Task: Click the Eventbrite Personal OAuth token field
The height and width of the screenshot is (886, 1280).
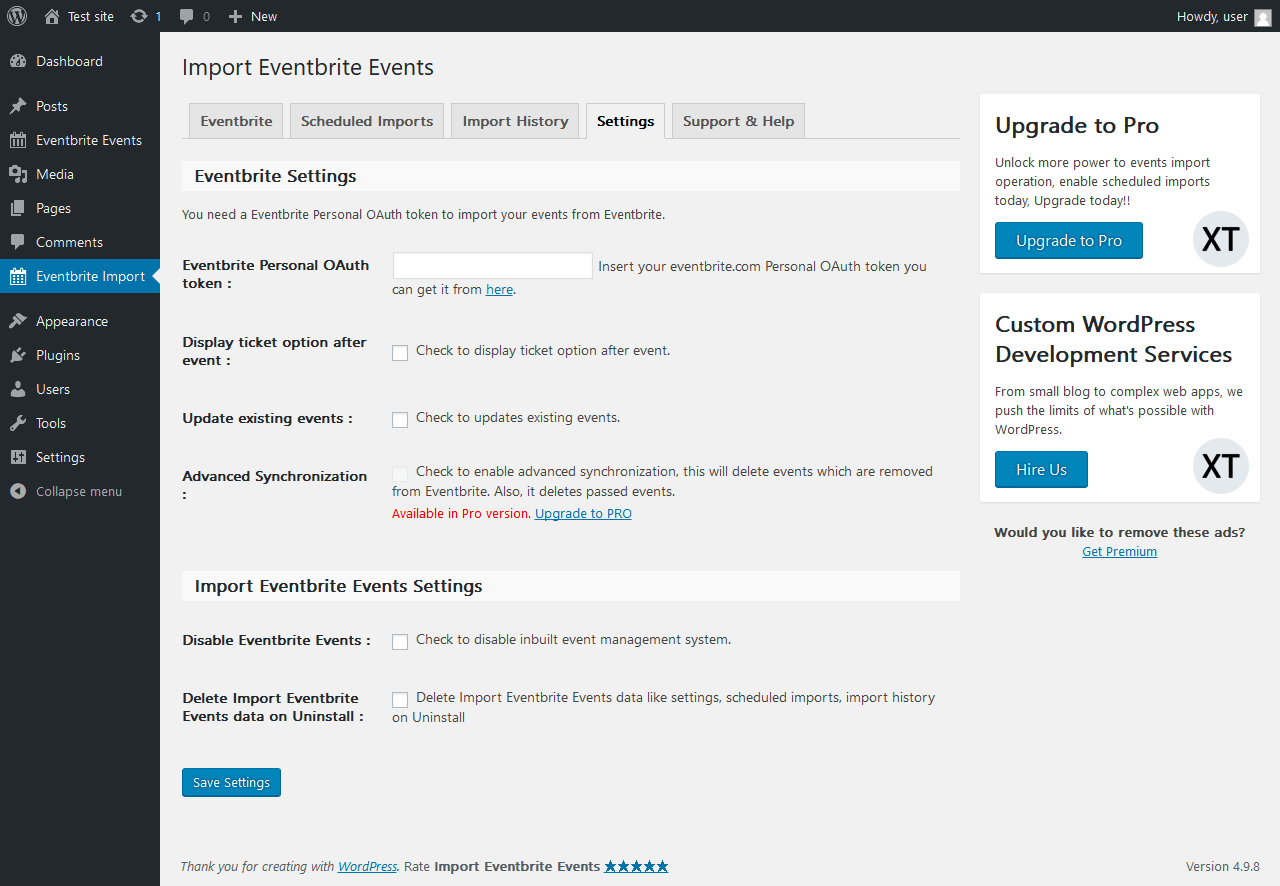Action: [493, 266]
